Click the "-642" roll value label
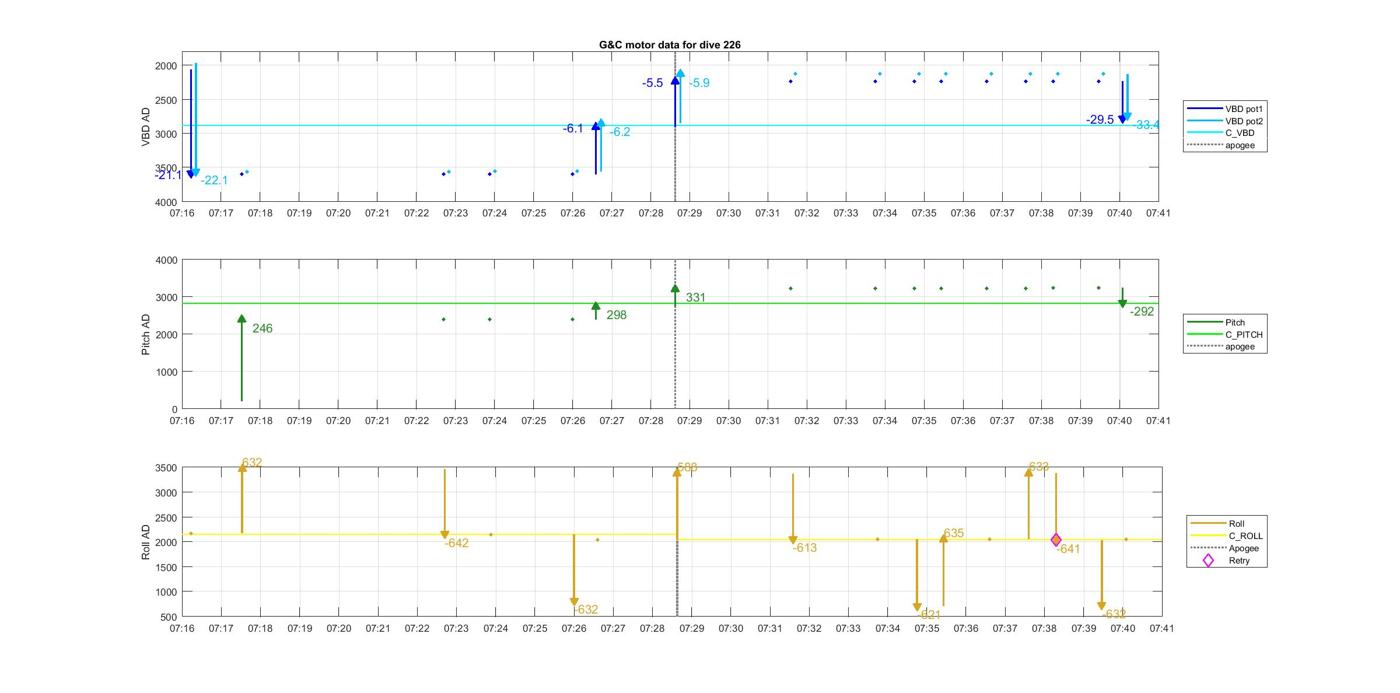This screenshot has width=1400, height=693. point(456,543)
